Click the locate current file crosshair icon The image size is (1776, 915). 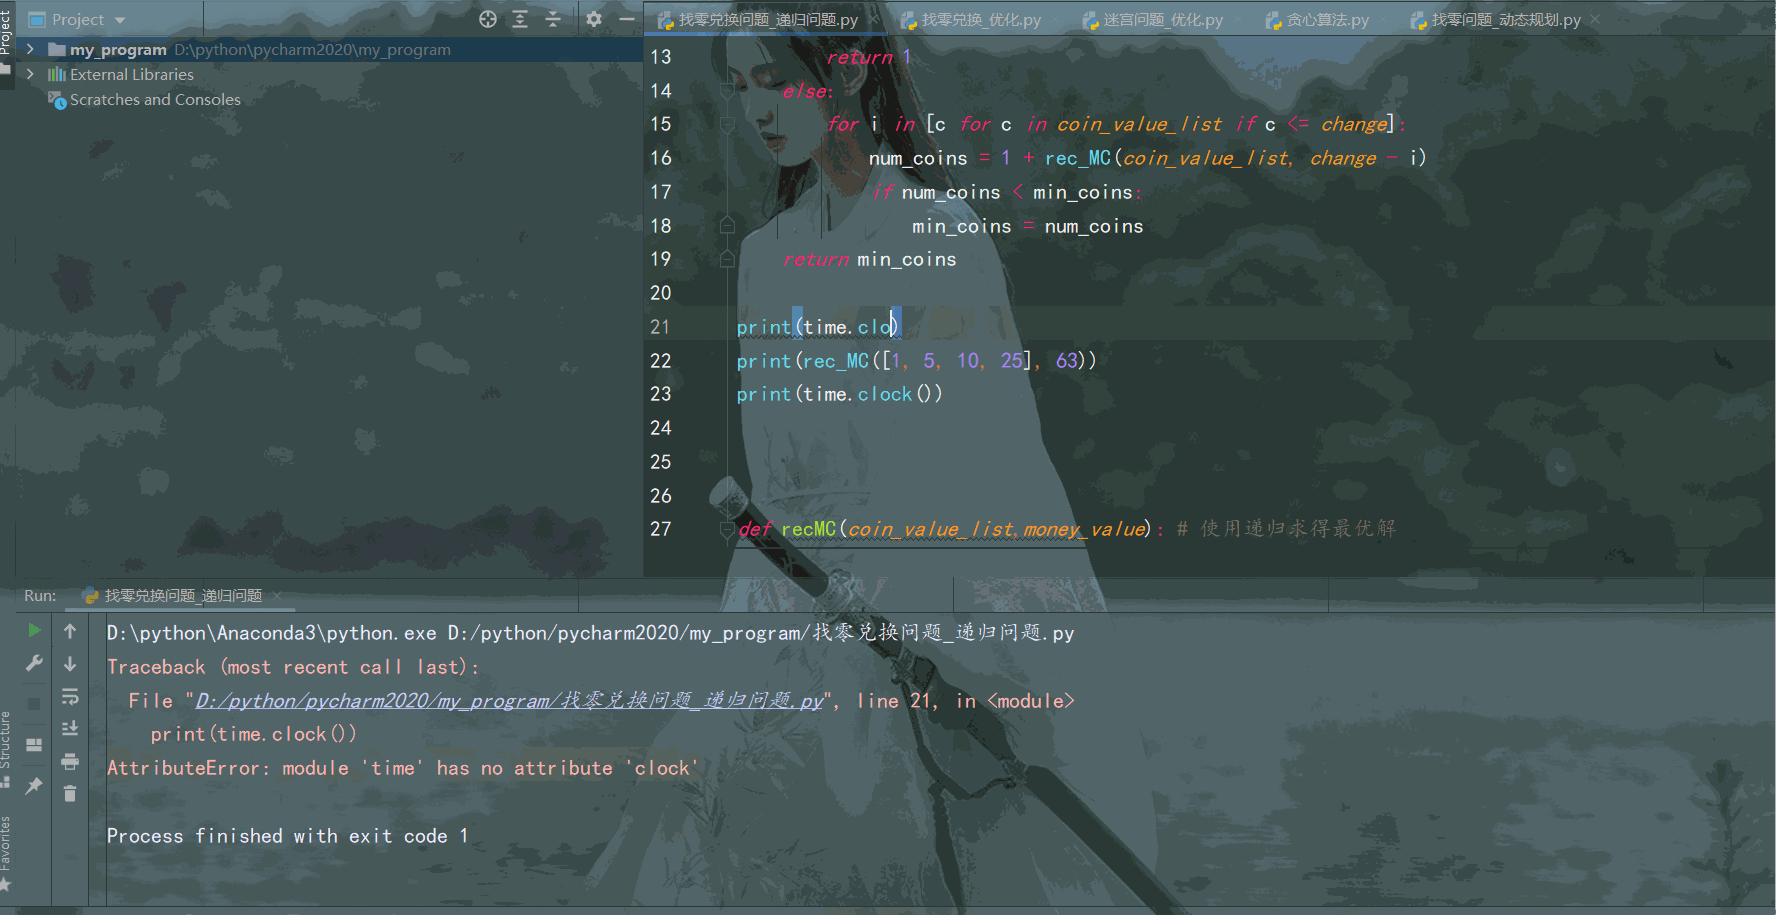(488, 19)
